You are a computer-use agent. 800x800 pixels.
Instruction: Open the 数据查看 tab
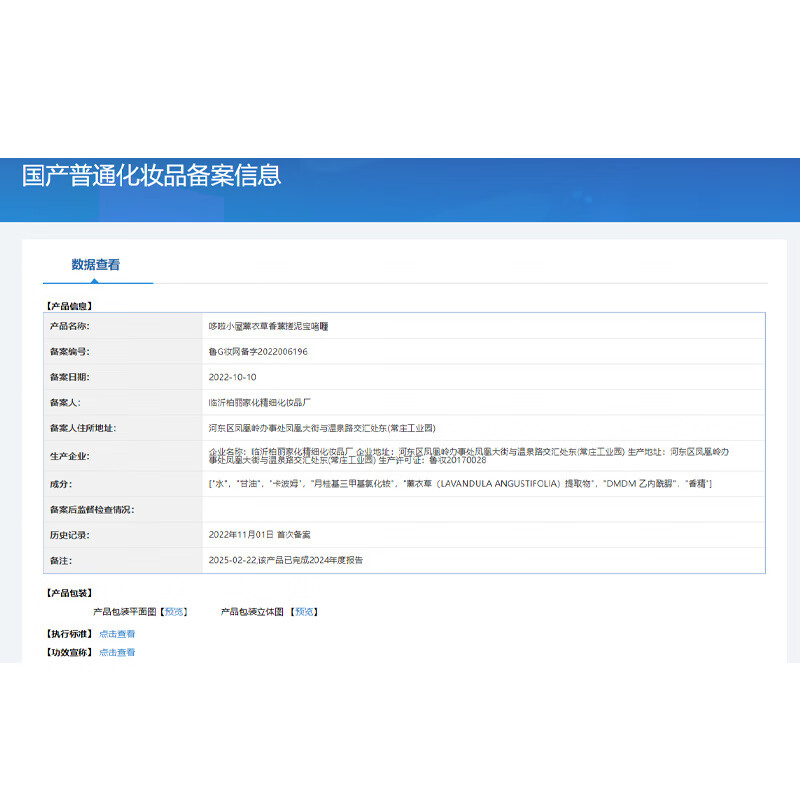point(96,265)
